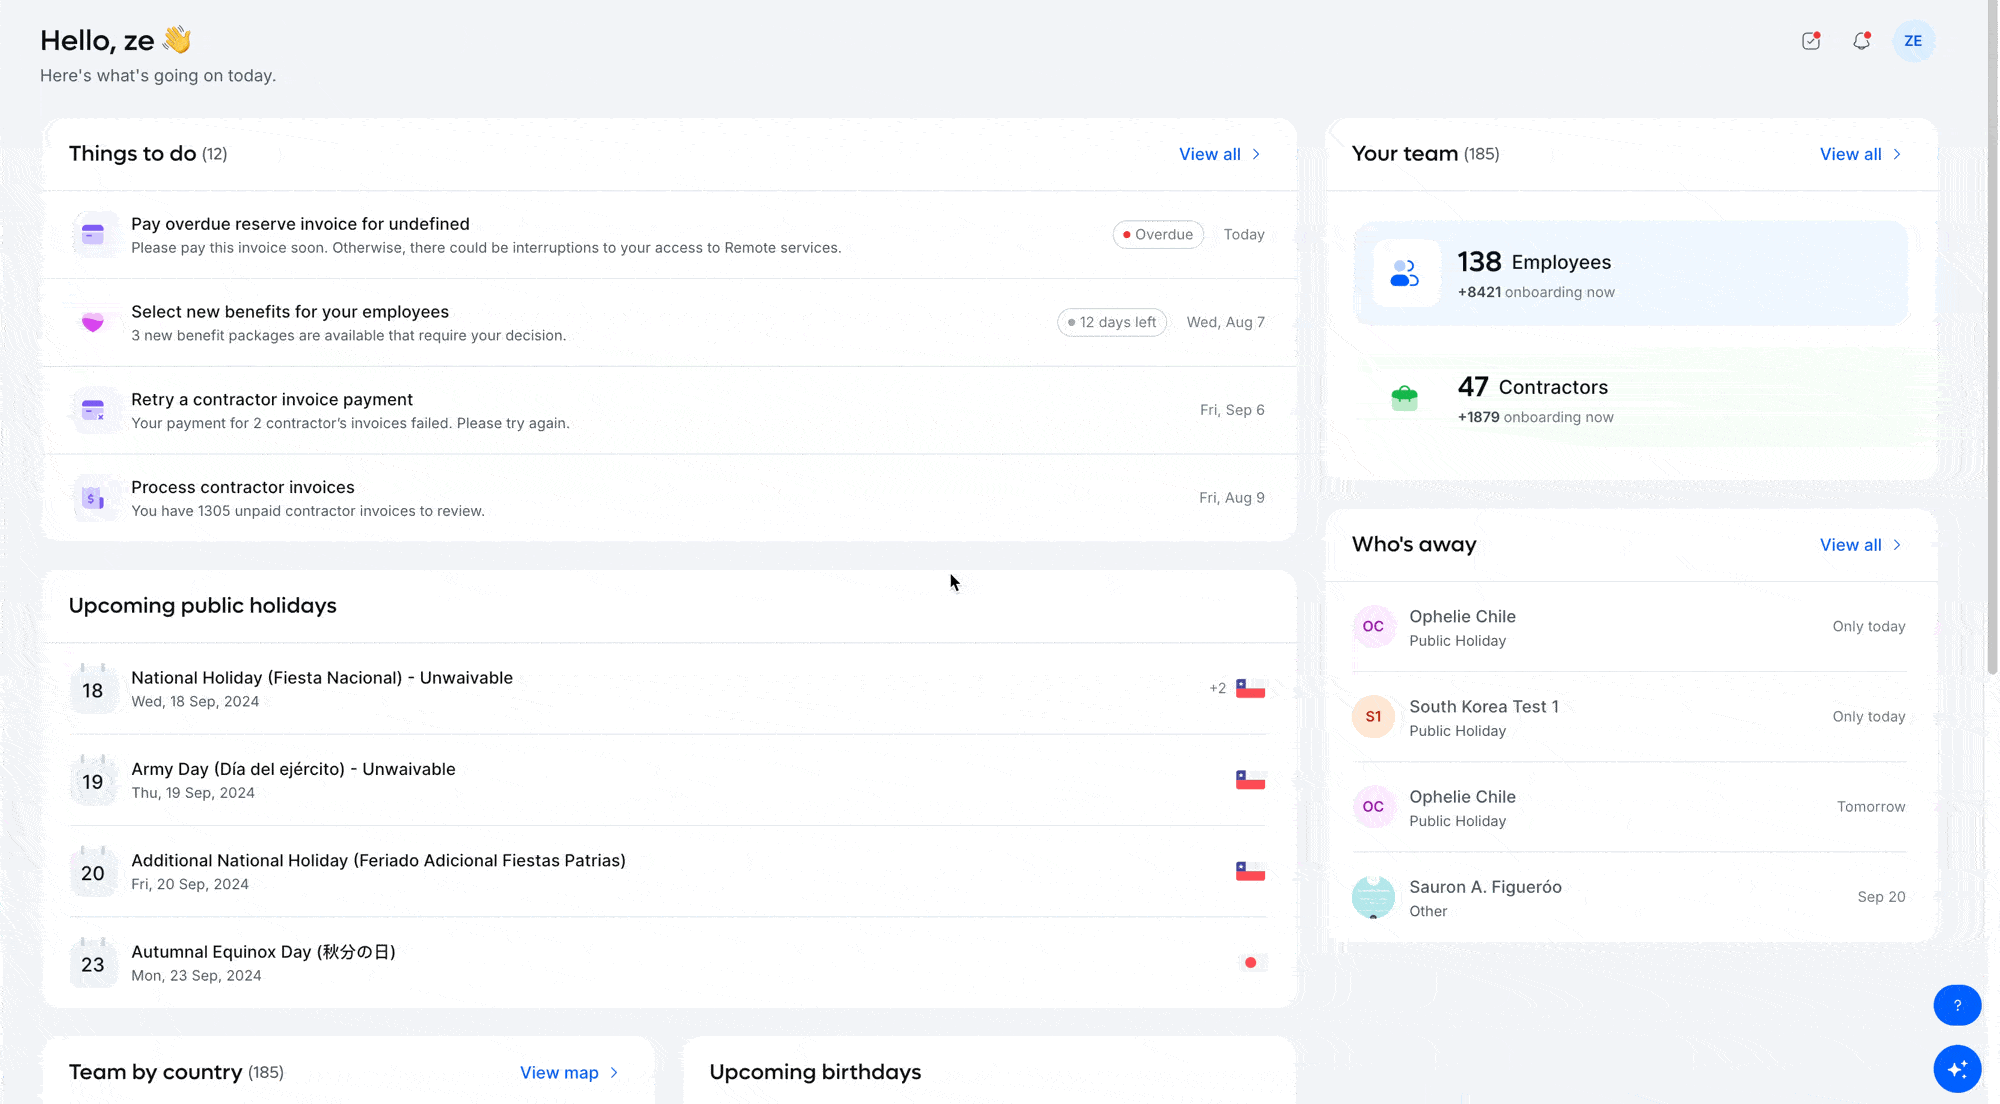Screen dimensions: 2000x1104
Task: Expand View all chevron on Things to do
Action: (x=1257, y=154)
